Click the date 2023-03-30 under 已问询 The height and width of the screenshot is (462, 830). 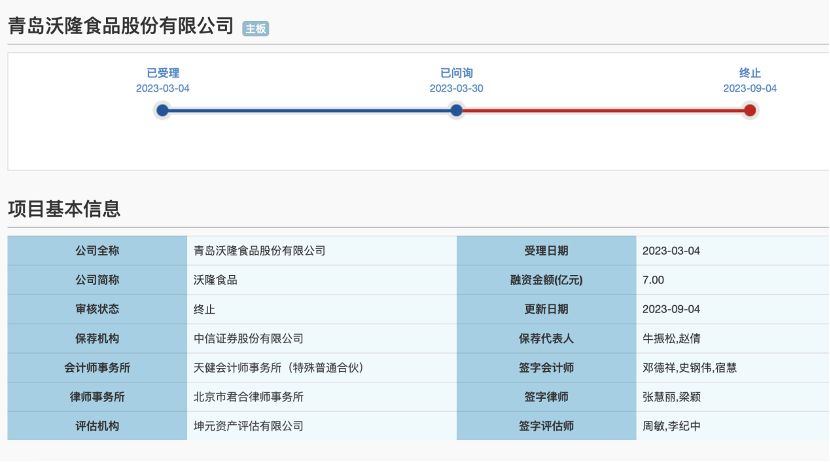tap(456, 88)
